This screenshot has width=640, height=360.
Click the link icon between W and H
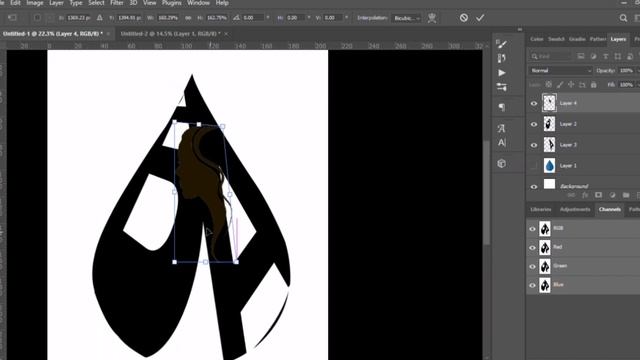[x=188, y=18]
